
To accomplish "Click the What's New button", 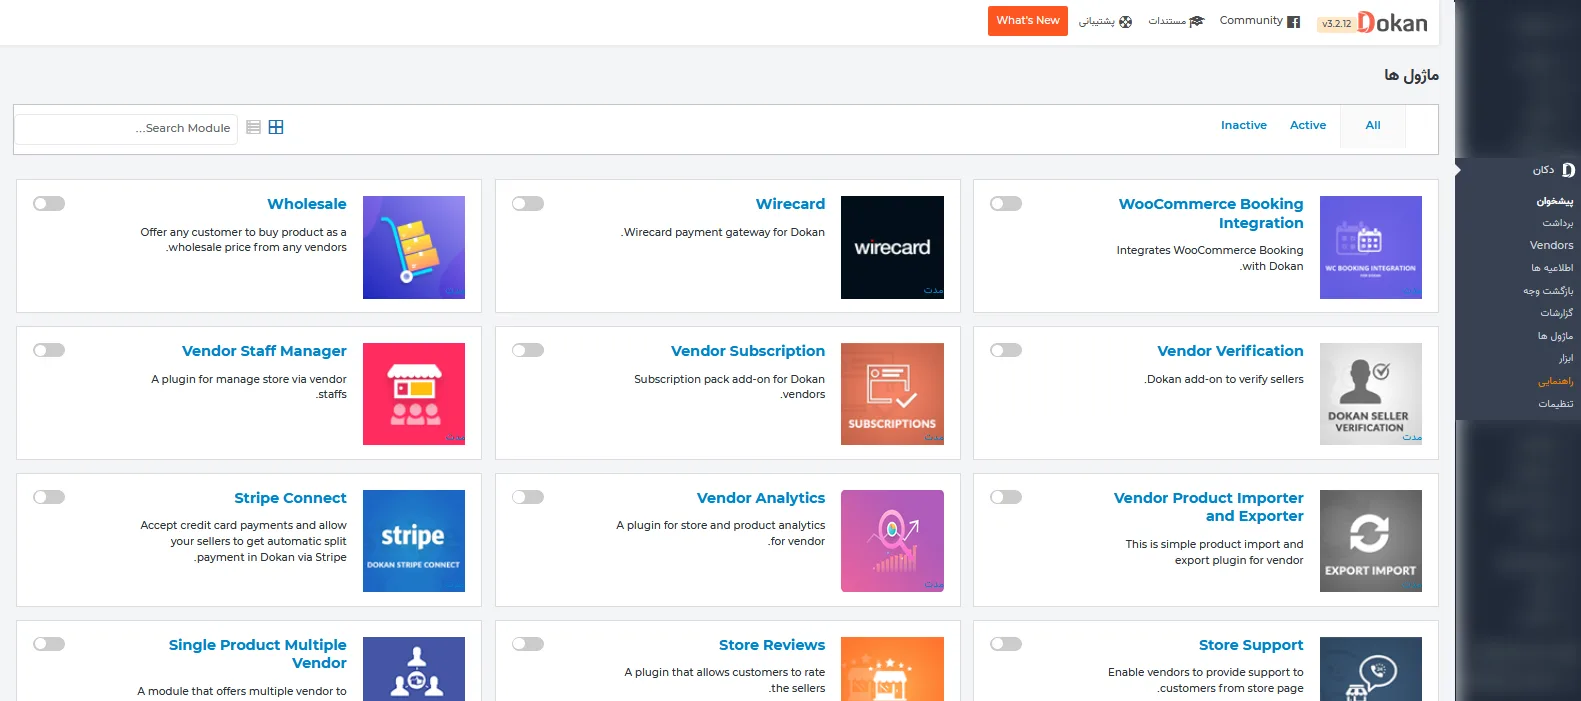I will point(1028,21).
